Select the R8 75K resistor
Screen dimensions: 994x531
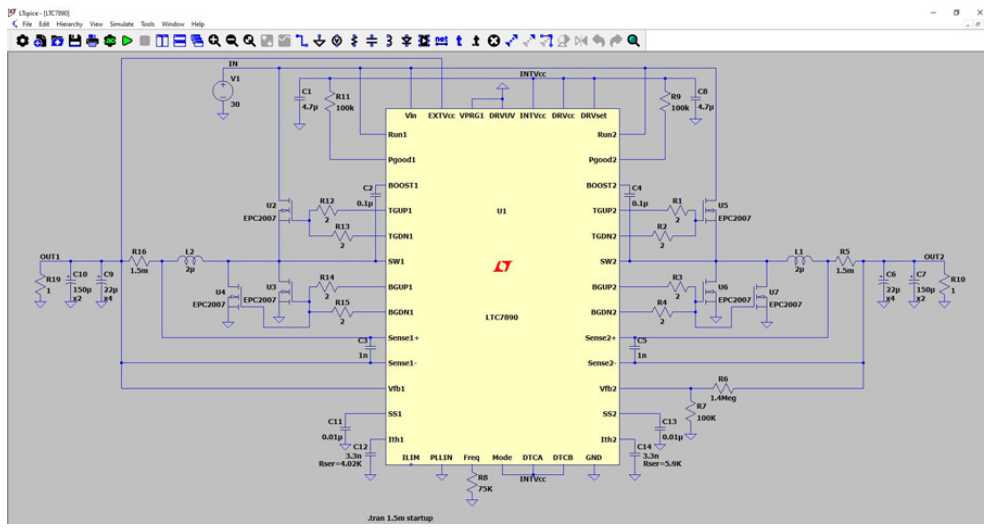pyautogui.click(x=472, y=485)
